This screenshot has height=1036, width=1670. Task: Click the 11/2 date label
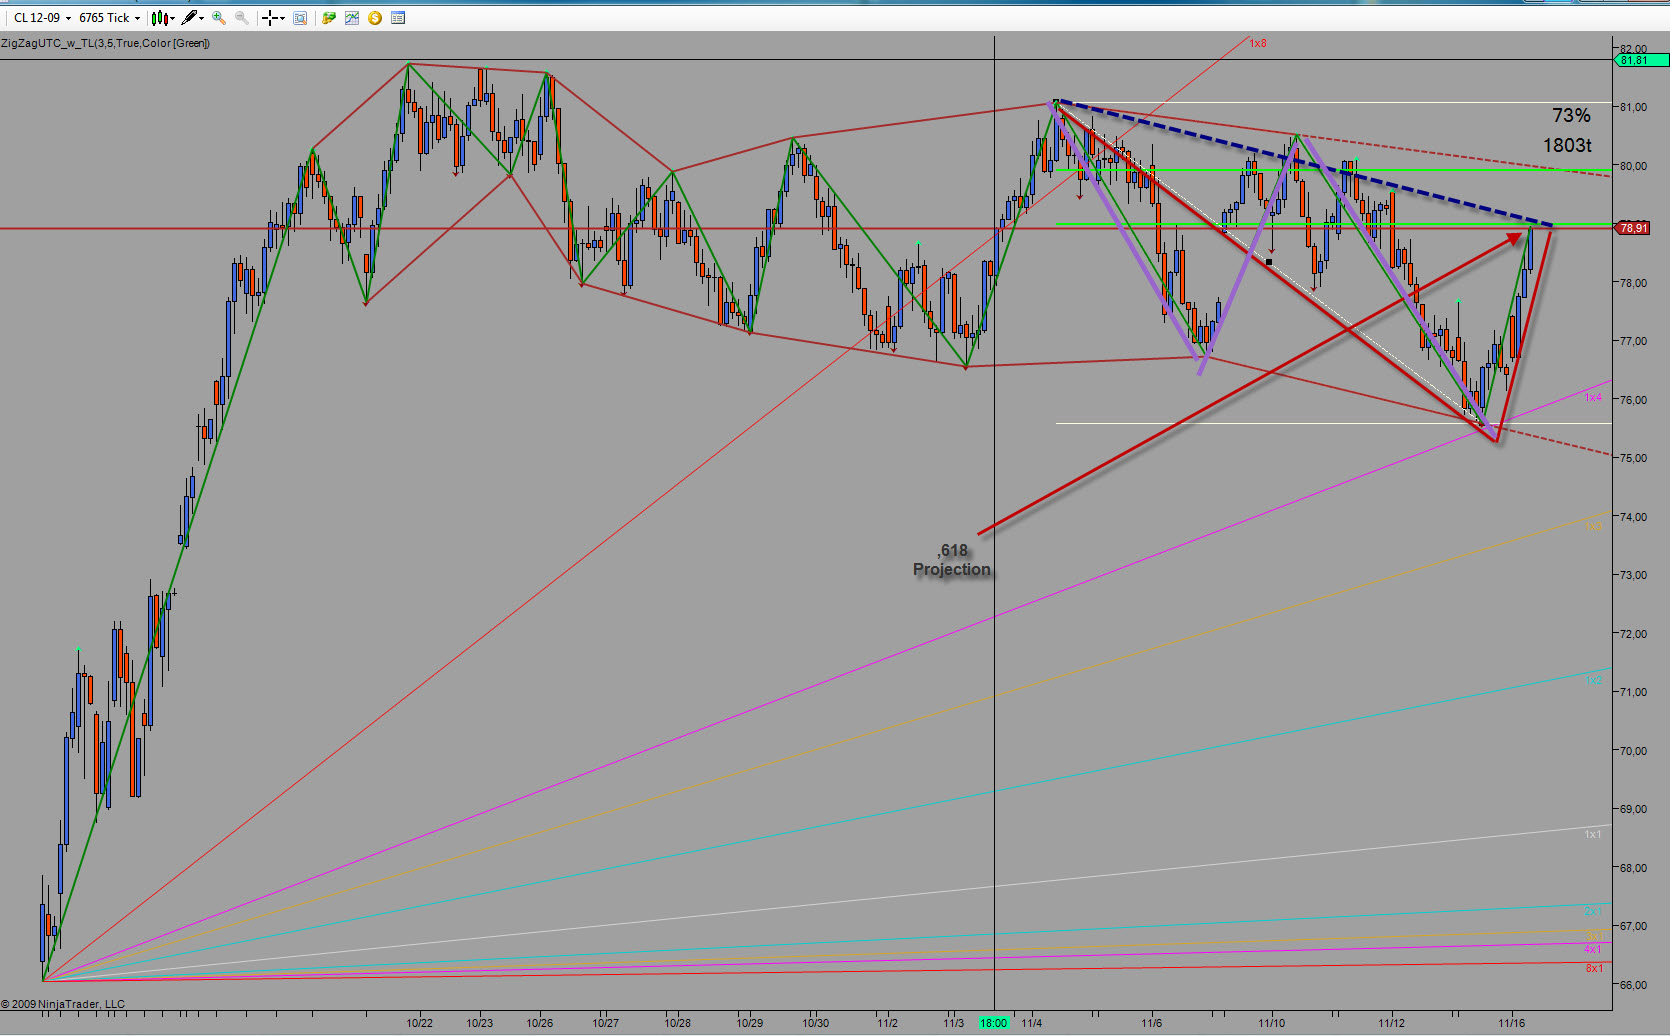(x=887, y=1023)
